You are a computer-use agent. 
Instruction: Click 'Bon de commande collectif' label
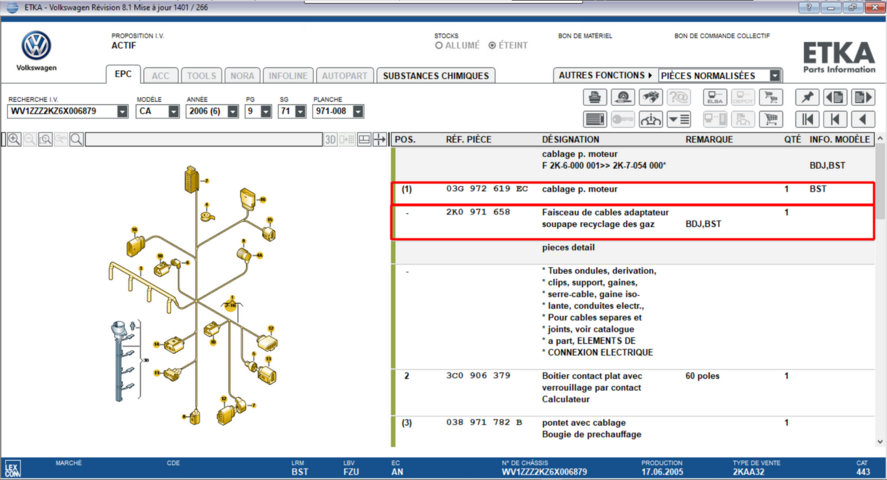click(x=722, y=36)
